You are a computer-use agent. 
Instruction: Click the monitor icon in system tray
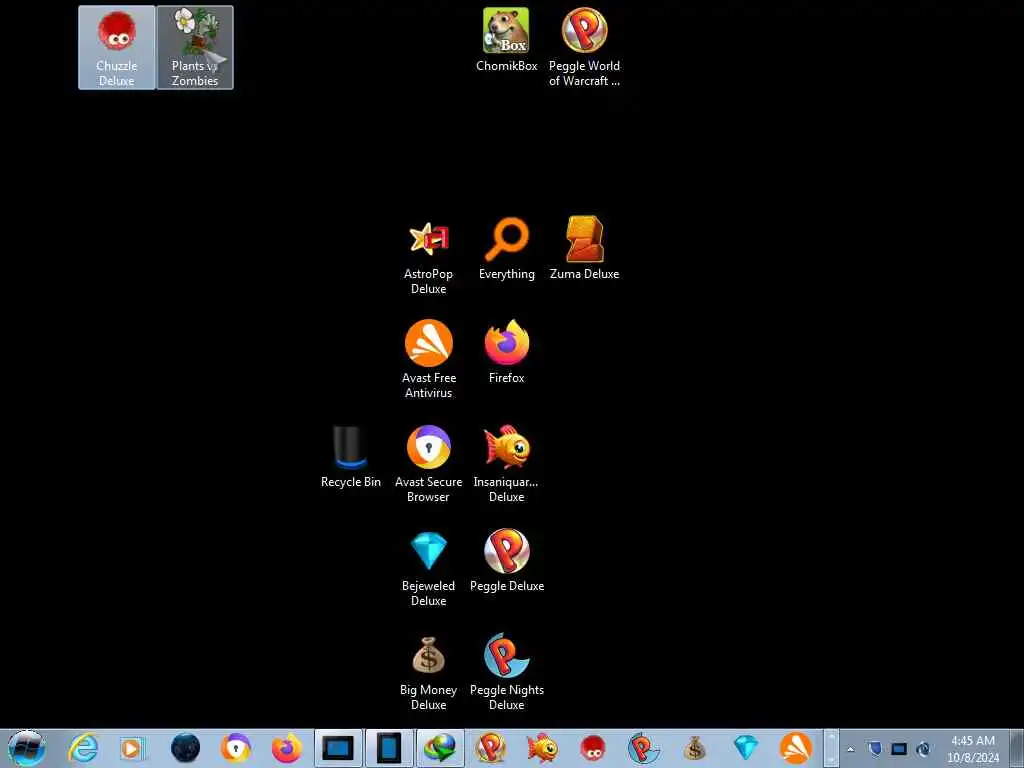(899, 748)
